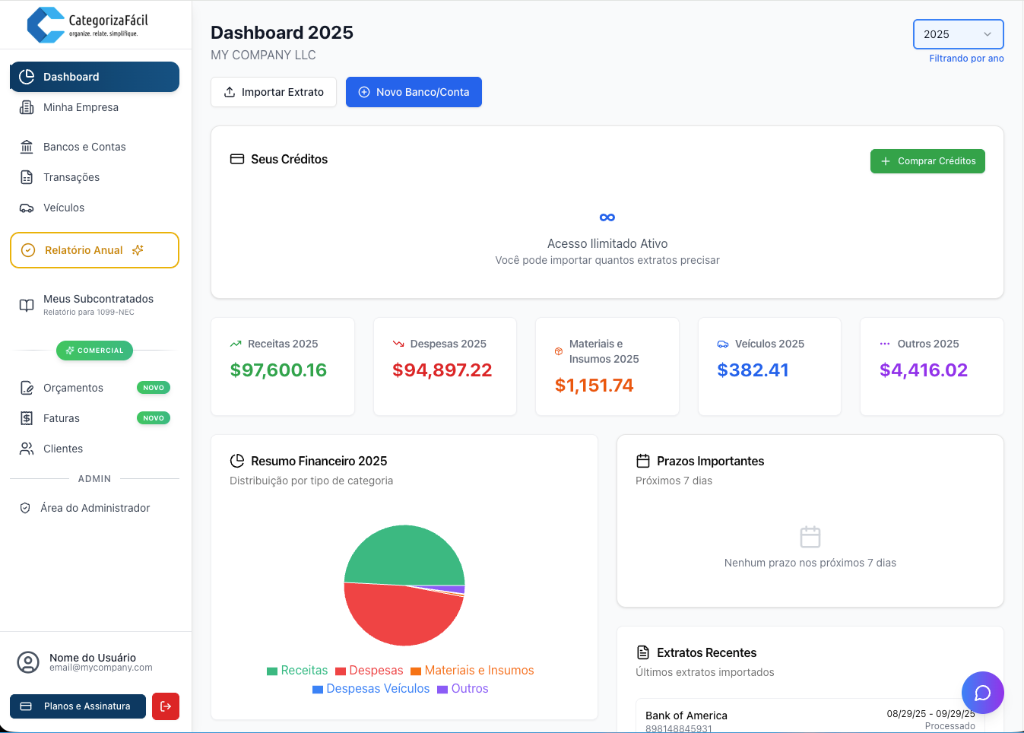
Task: Click the 'Acesso Ilimitado Ativo' text
Action: click(x=607, y=244)
